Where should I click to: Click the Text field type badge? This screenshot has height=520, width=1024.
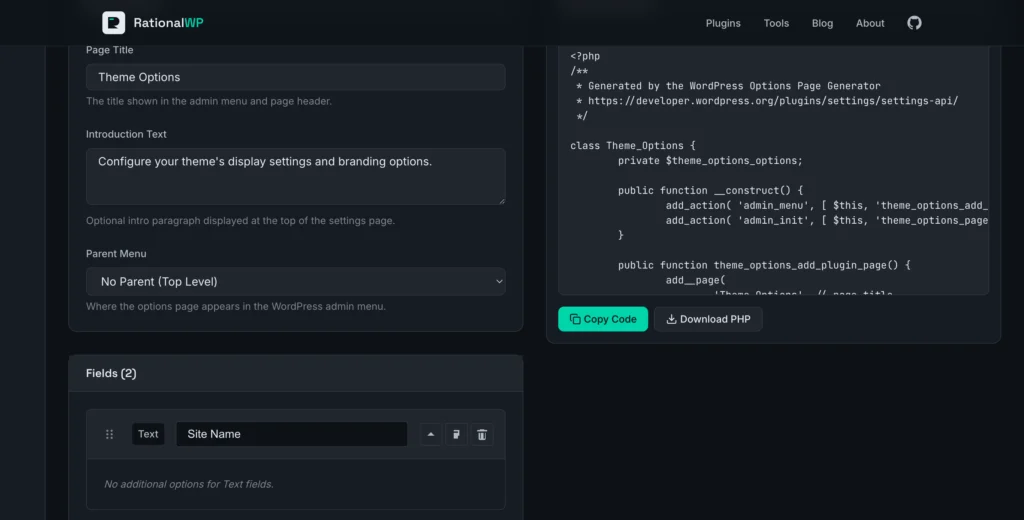(148, 434)
